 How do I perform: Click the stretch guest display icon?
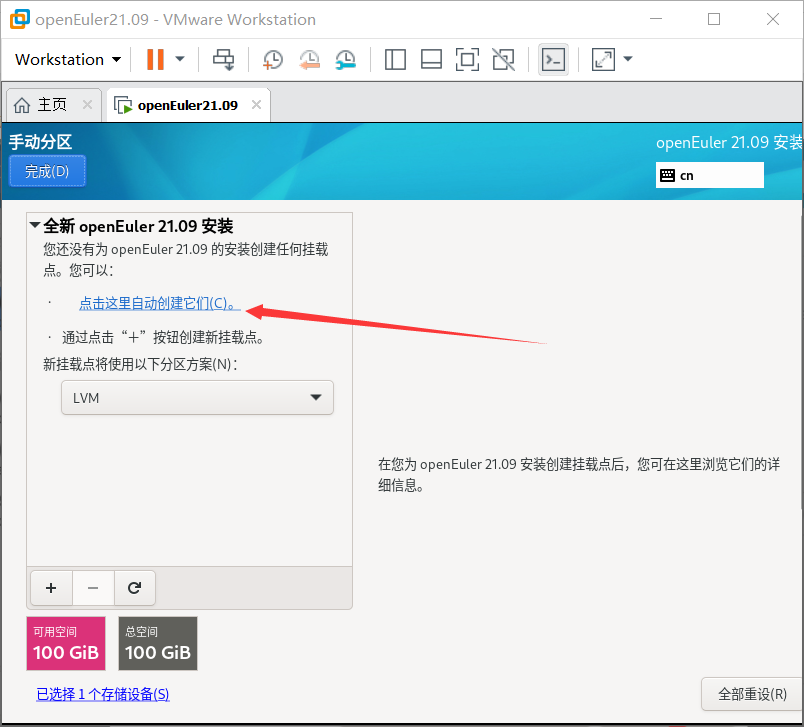tap(603, 59)
